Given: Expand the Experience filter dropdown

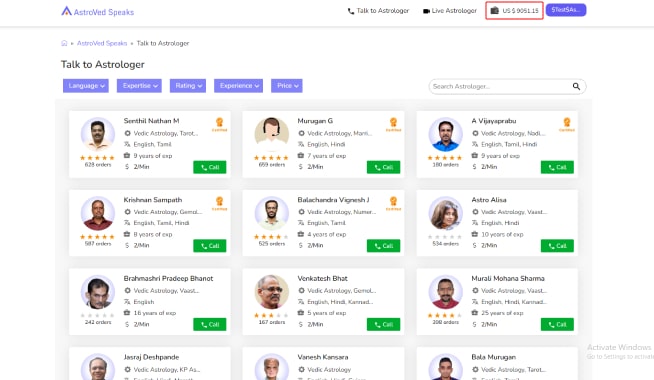Looking at the screenshot, I should pos(239,86).
